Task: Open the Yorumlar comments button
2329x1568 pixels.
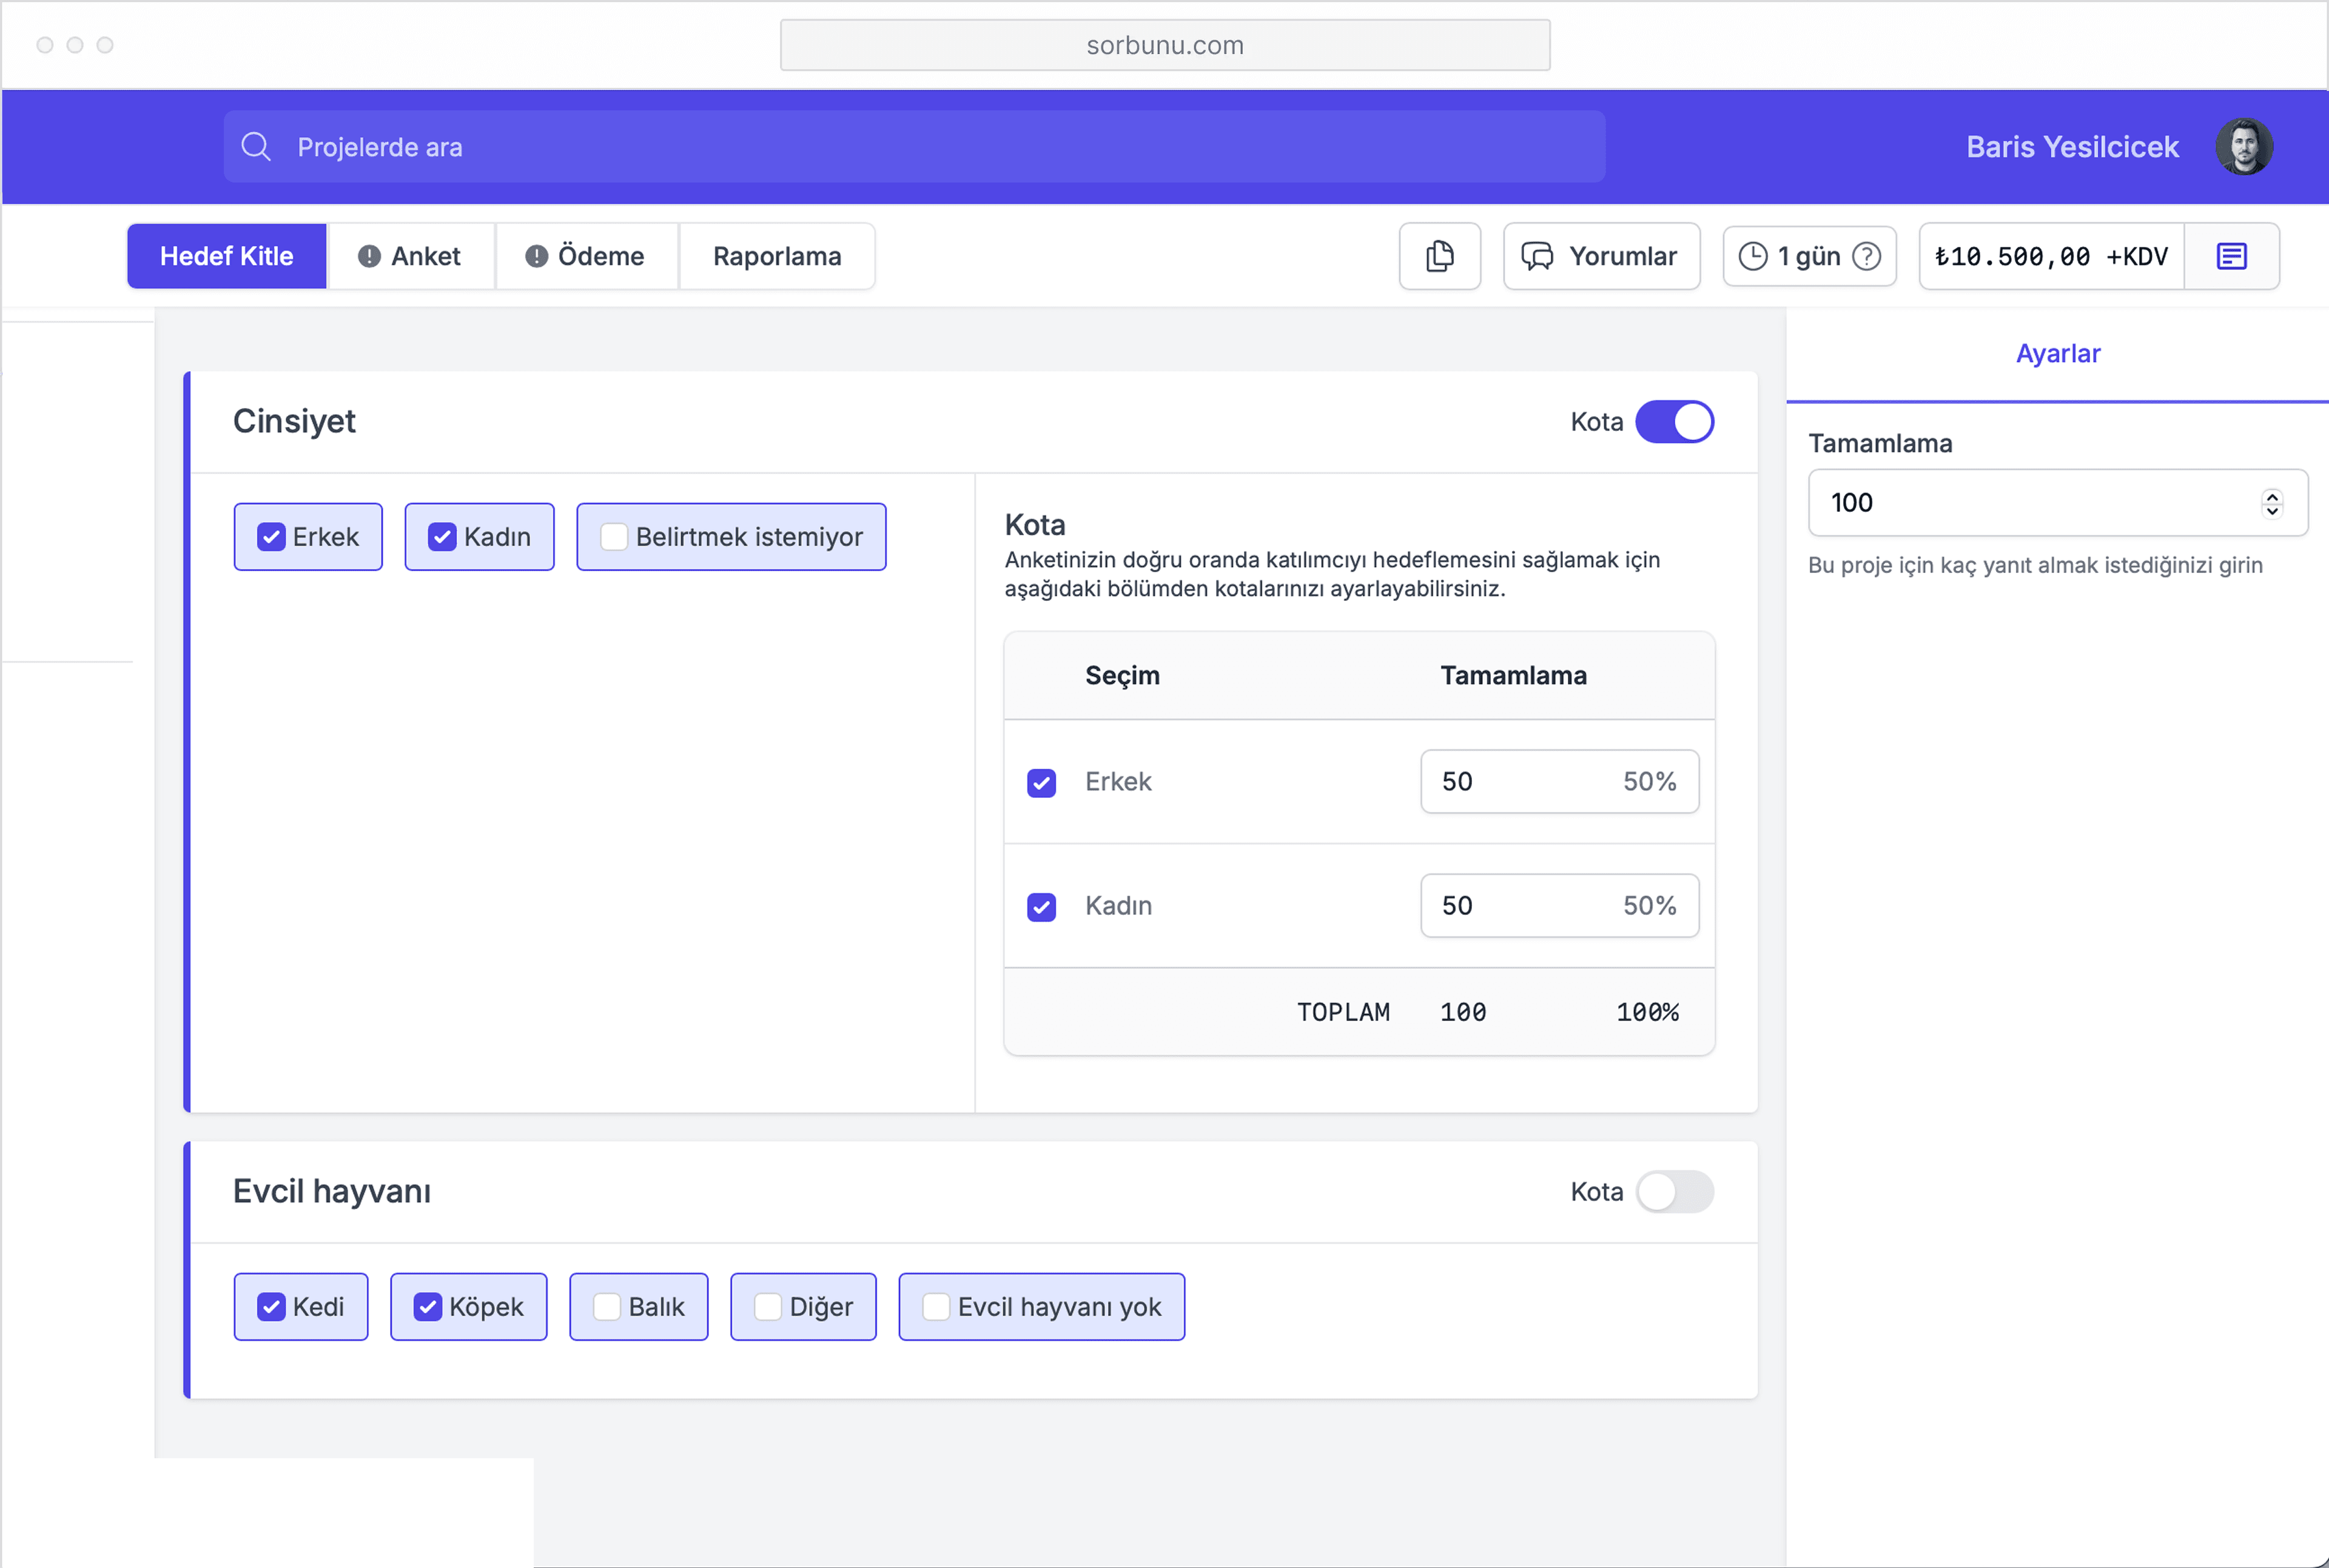Action: pyautogui.click(x=1600, y=256)
